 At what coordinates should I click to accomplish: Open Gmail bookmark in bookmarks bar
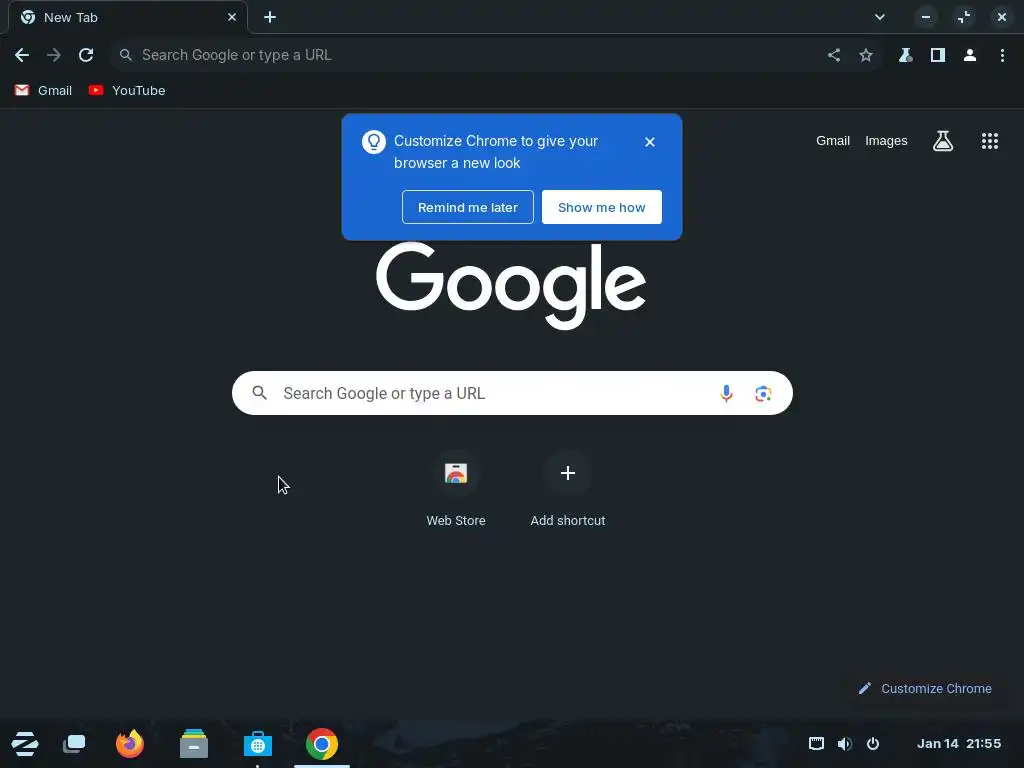point(43,90)
